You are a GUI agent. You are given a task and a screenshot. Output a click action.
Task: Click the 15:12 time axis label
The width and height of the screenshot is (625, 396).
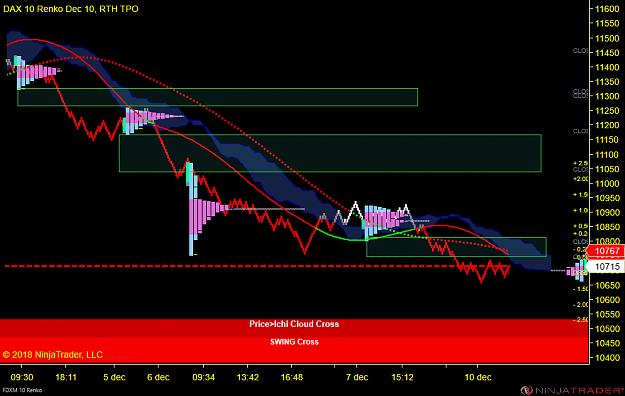[x=402, y=377]
